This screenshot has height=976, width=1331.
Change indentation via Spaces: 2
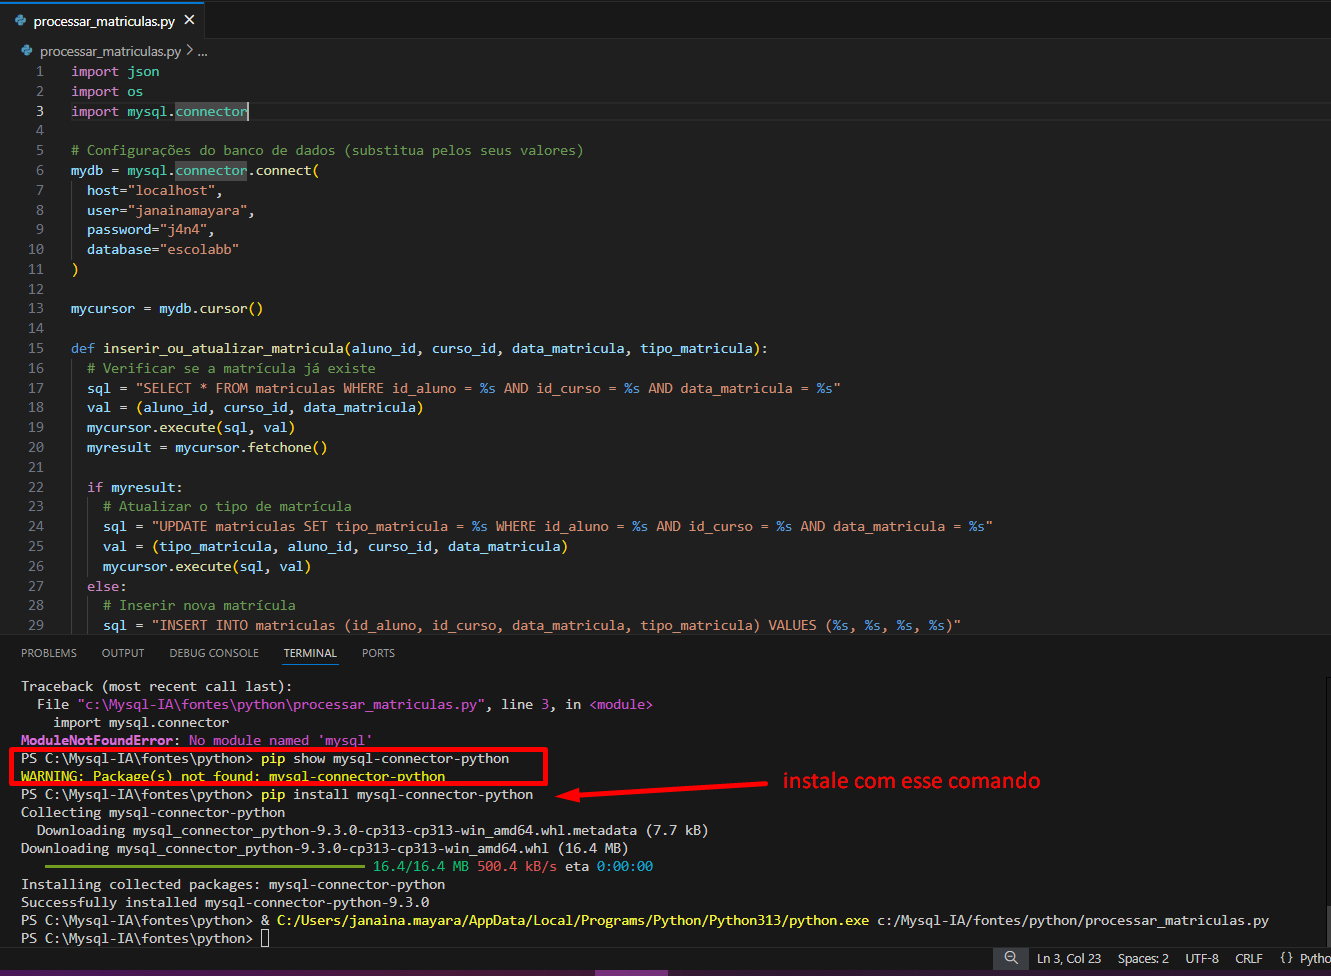click(1143, 958)
